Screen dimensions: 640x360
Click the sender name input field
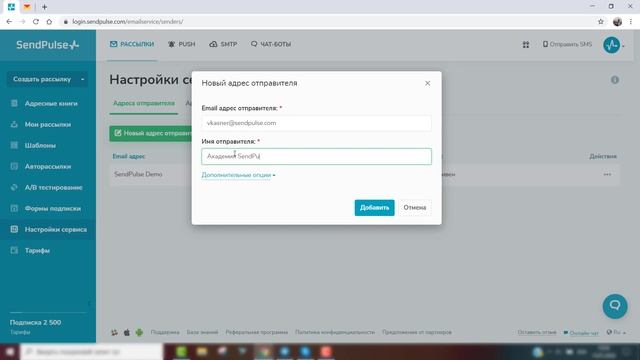pos(316,156)
